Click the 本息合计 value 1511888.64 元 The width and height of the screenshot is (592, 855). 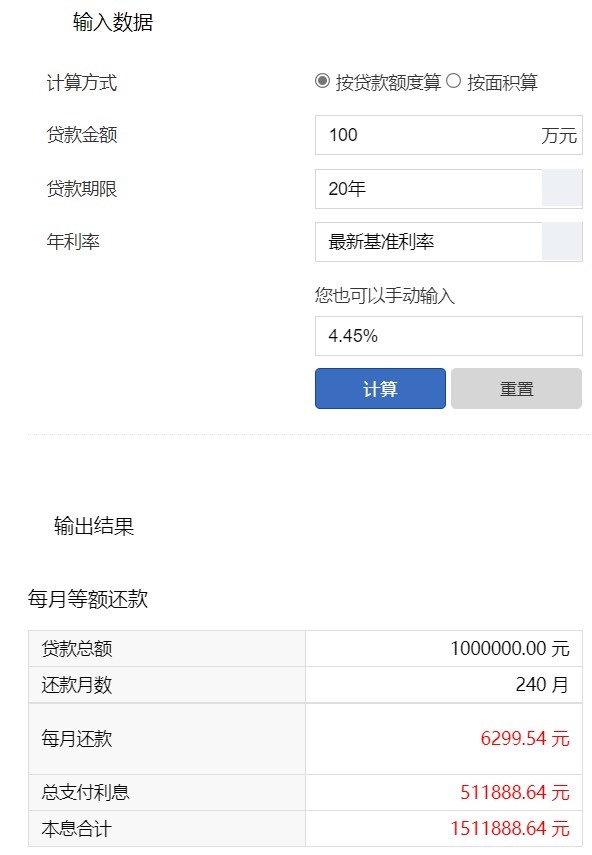pyautogui.click(x=510, y=828)
